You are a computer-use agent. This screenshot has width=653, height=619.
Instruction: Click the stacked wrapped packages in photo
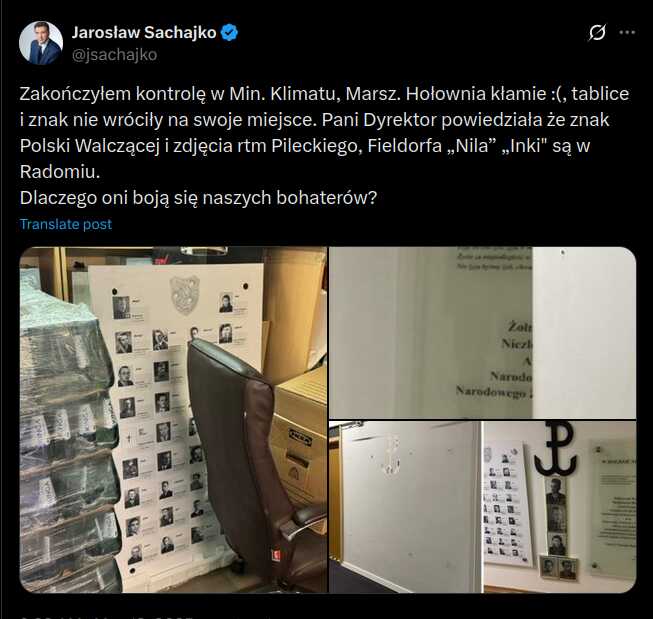coord(69,433)
